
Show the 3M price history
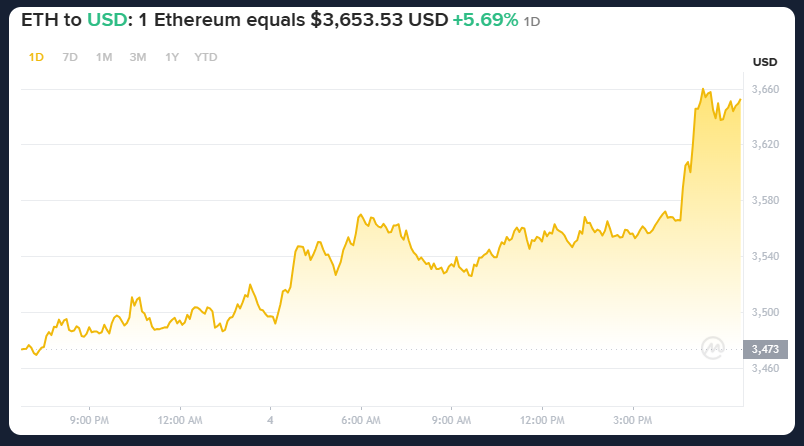138,57
